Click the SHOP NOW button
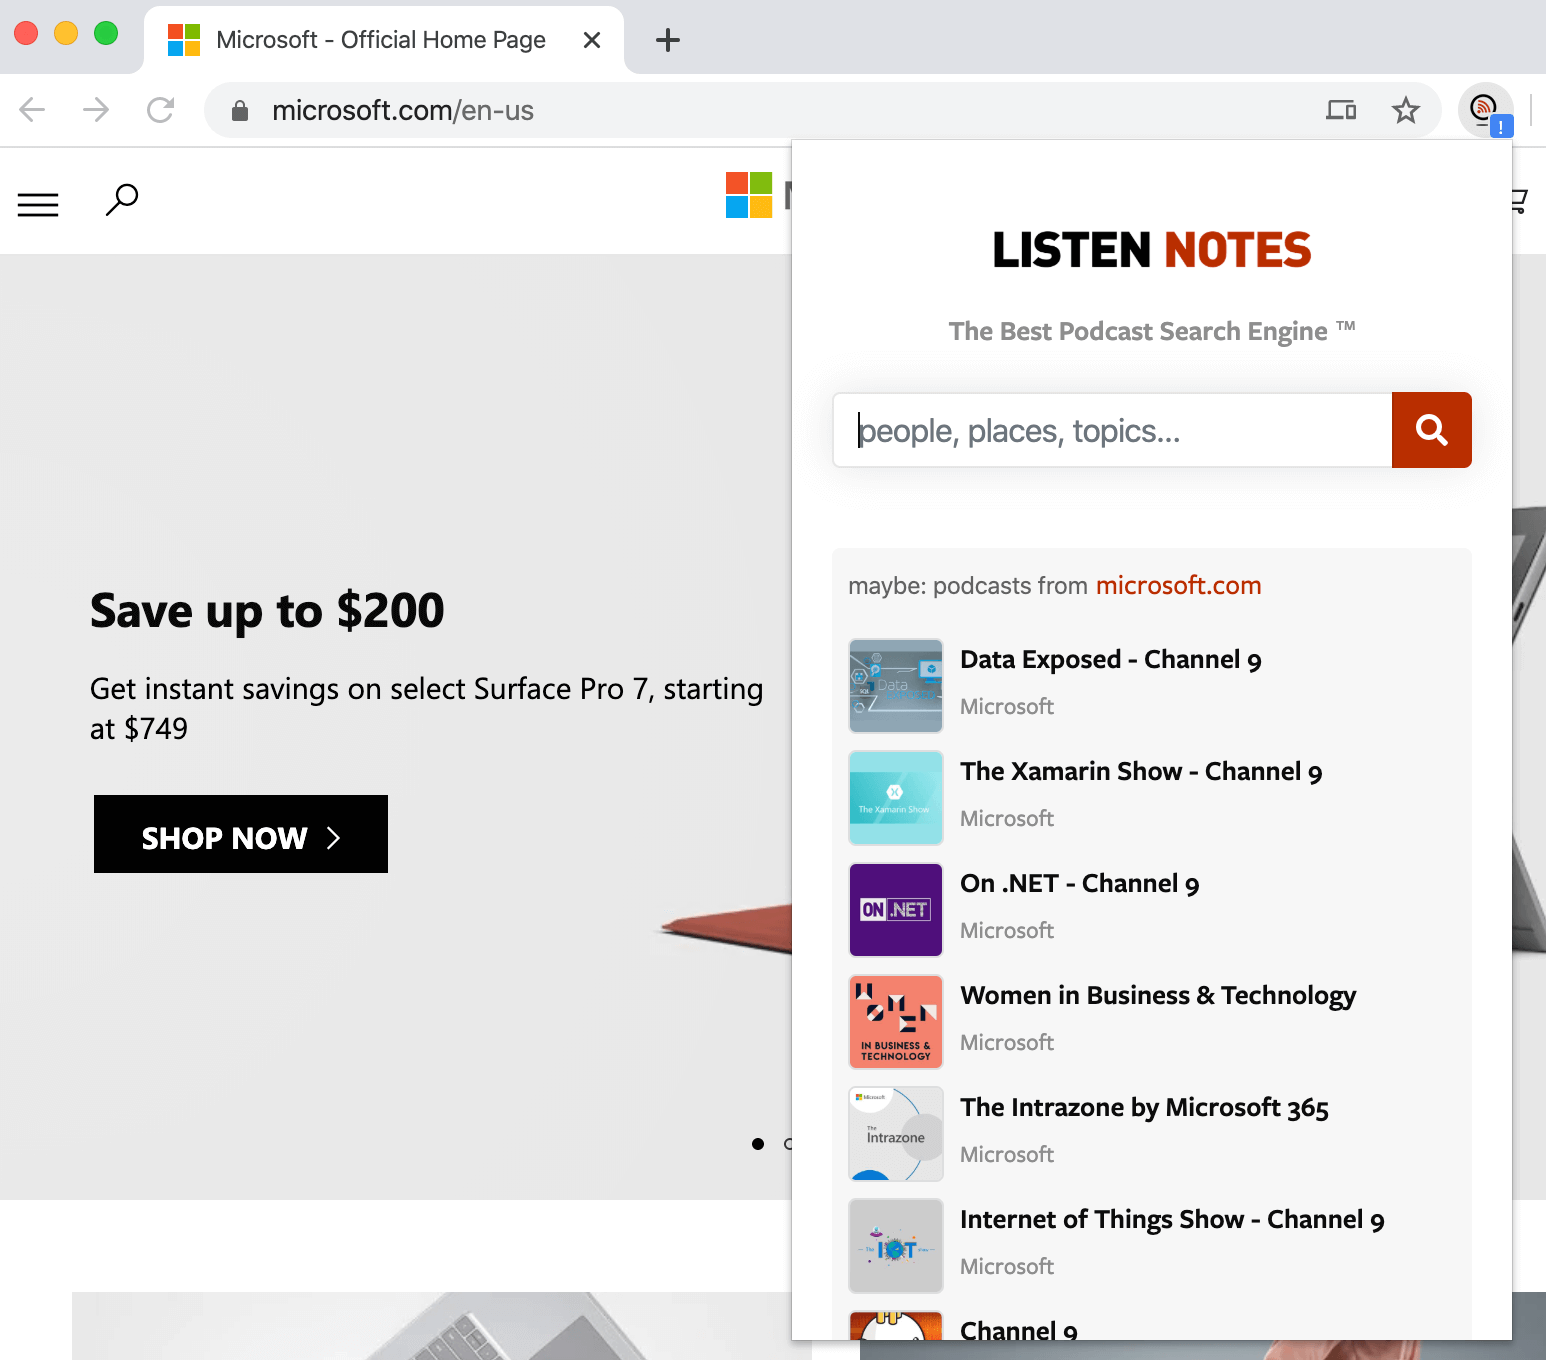This screenshot has width=1546, height=1360. click(241, 834)
